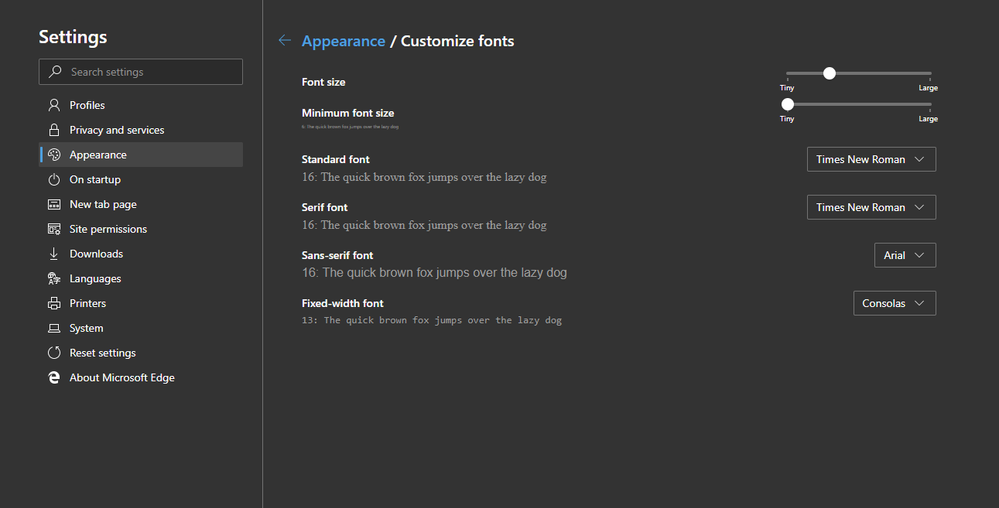The width and height of the screenshot is (999, 508).
Task: Click the Appearance palette icon
Action: [x=54, y=155]
